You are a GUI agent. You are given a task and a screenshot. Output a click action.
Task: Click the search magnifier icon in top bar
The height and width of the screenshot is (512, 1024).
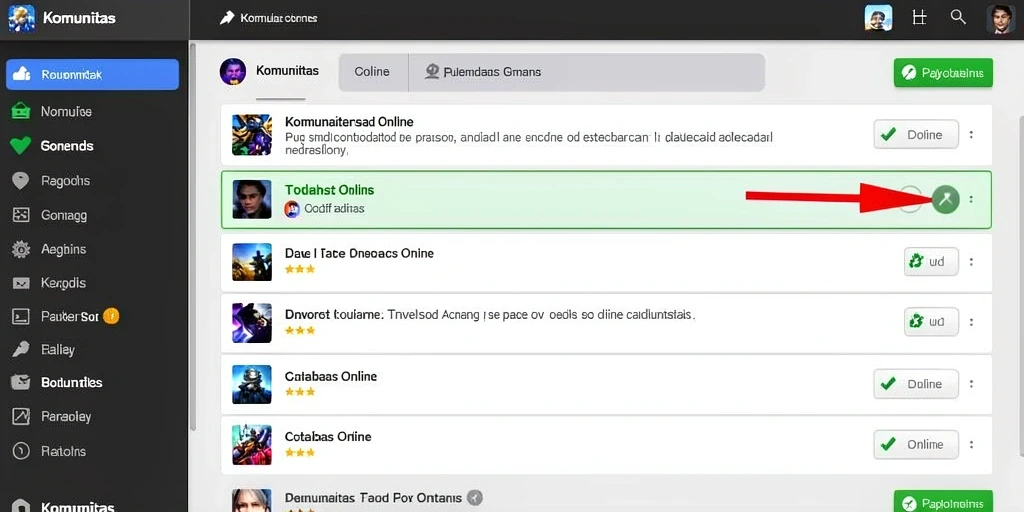tap(958, 18)
